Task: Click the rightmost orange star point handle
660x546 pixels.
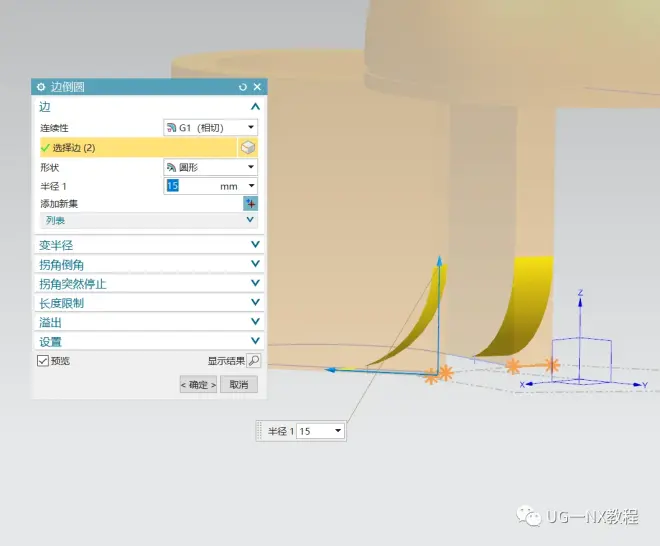Action: [x=551, y=365]
